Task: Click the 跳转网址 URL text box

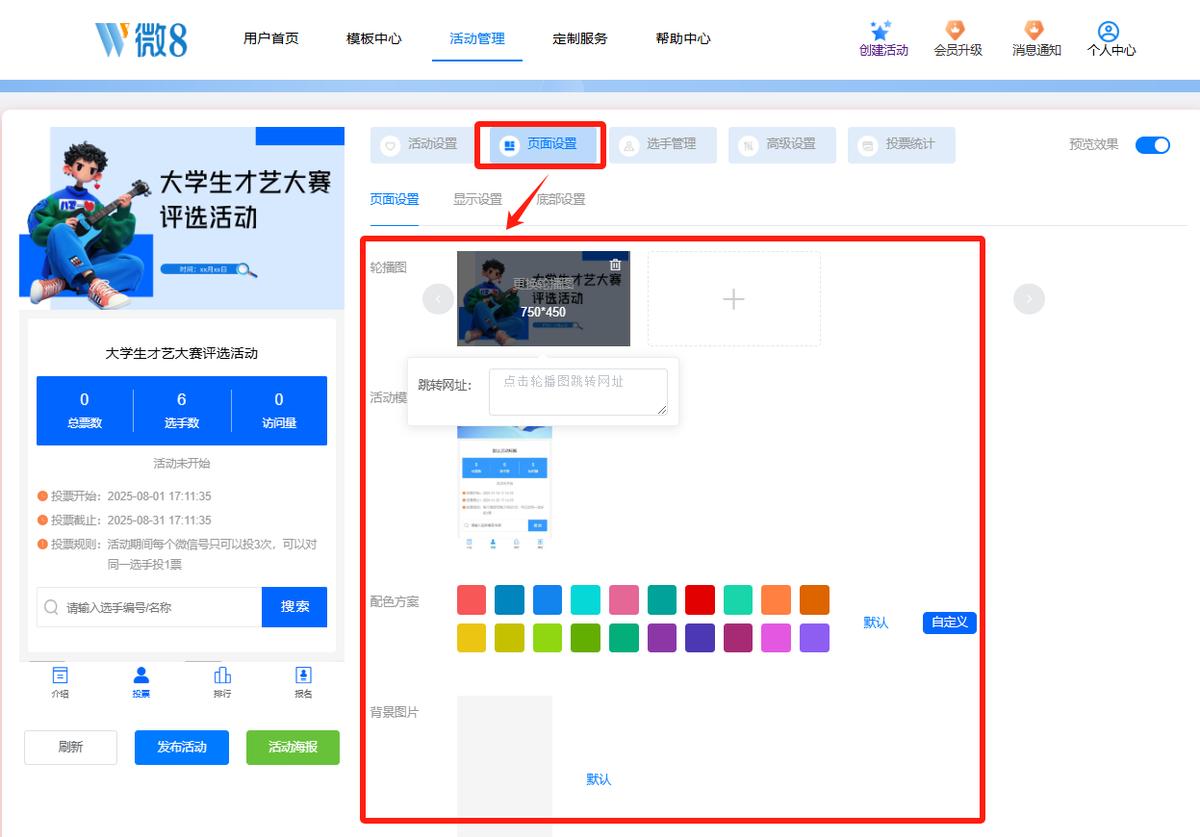Action: [x=578, y=392]
